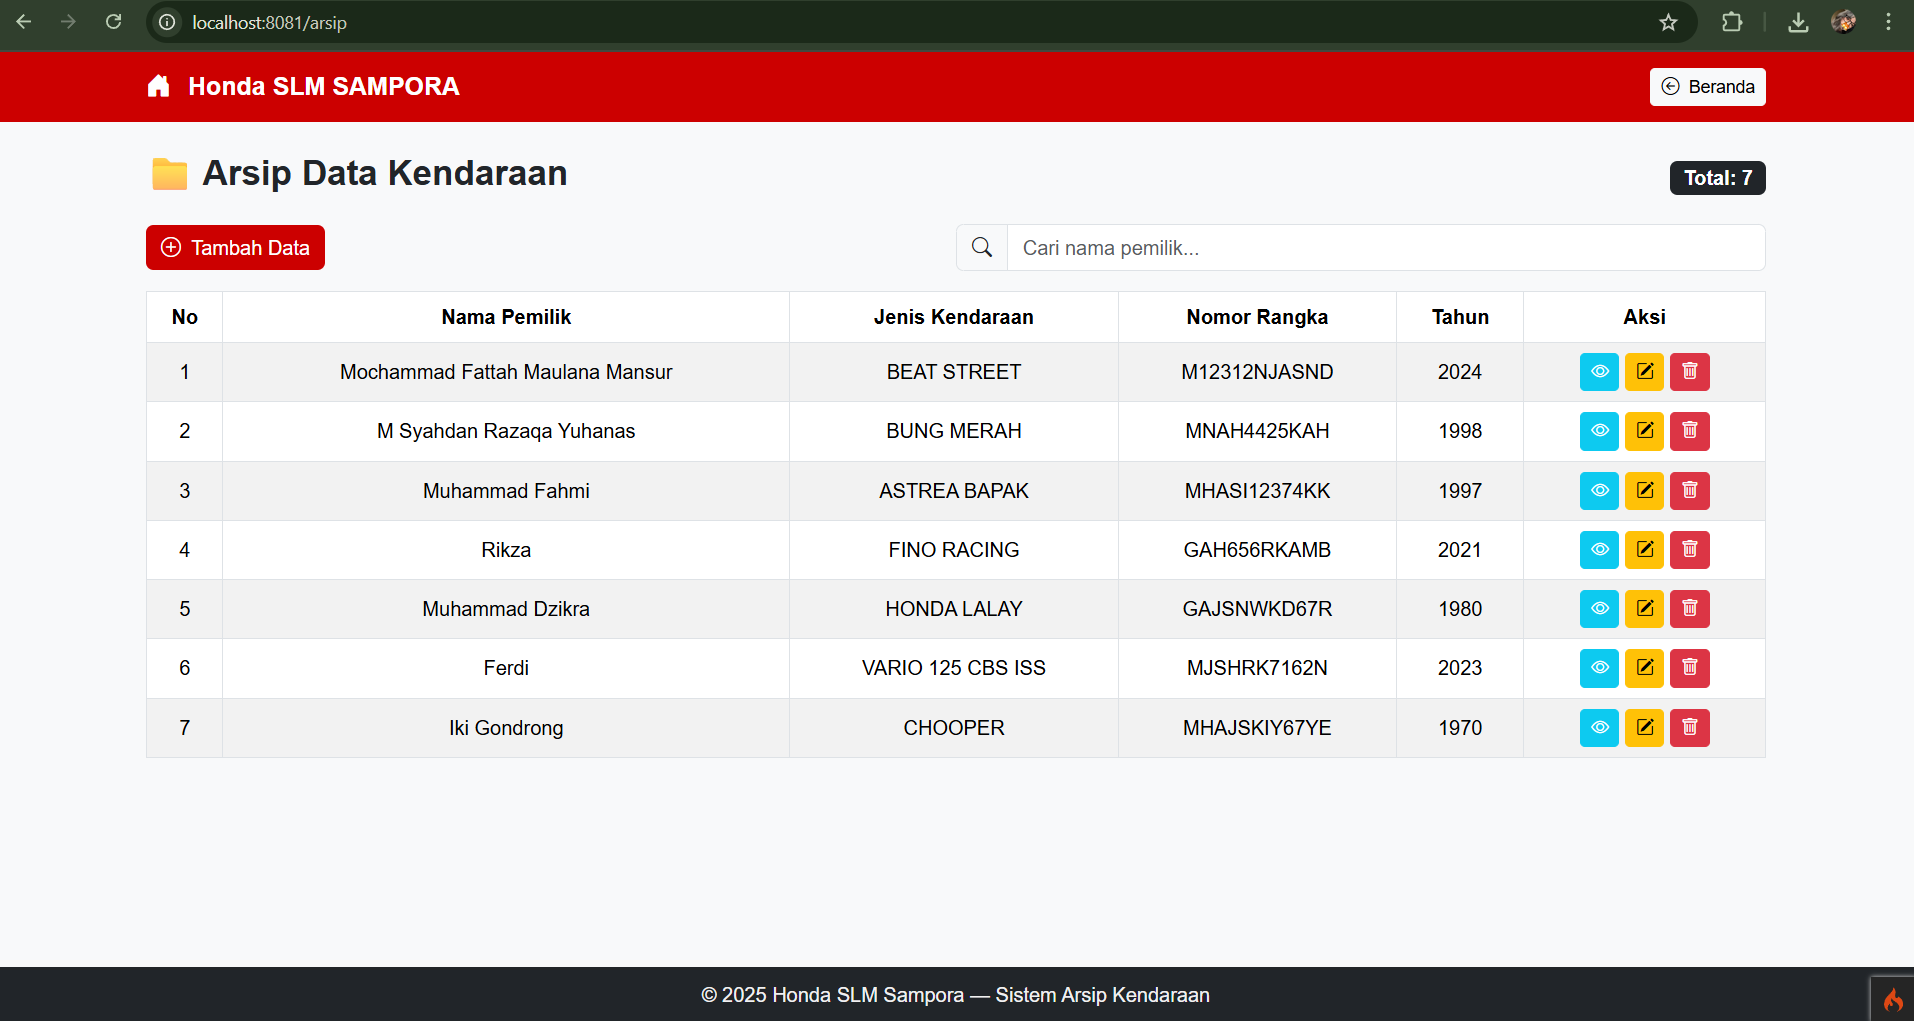This screenshot has width=1914, height=1021.
Task: View Iki Gondrong's CHOOPER details
Action: [1599, 728]
